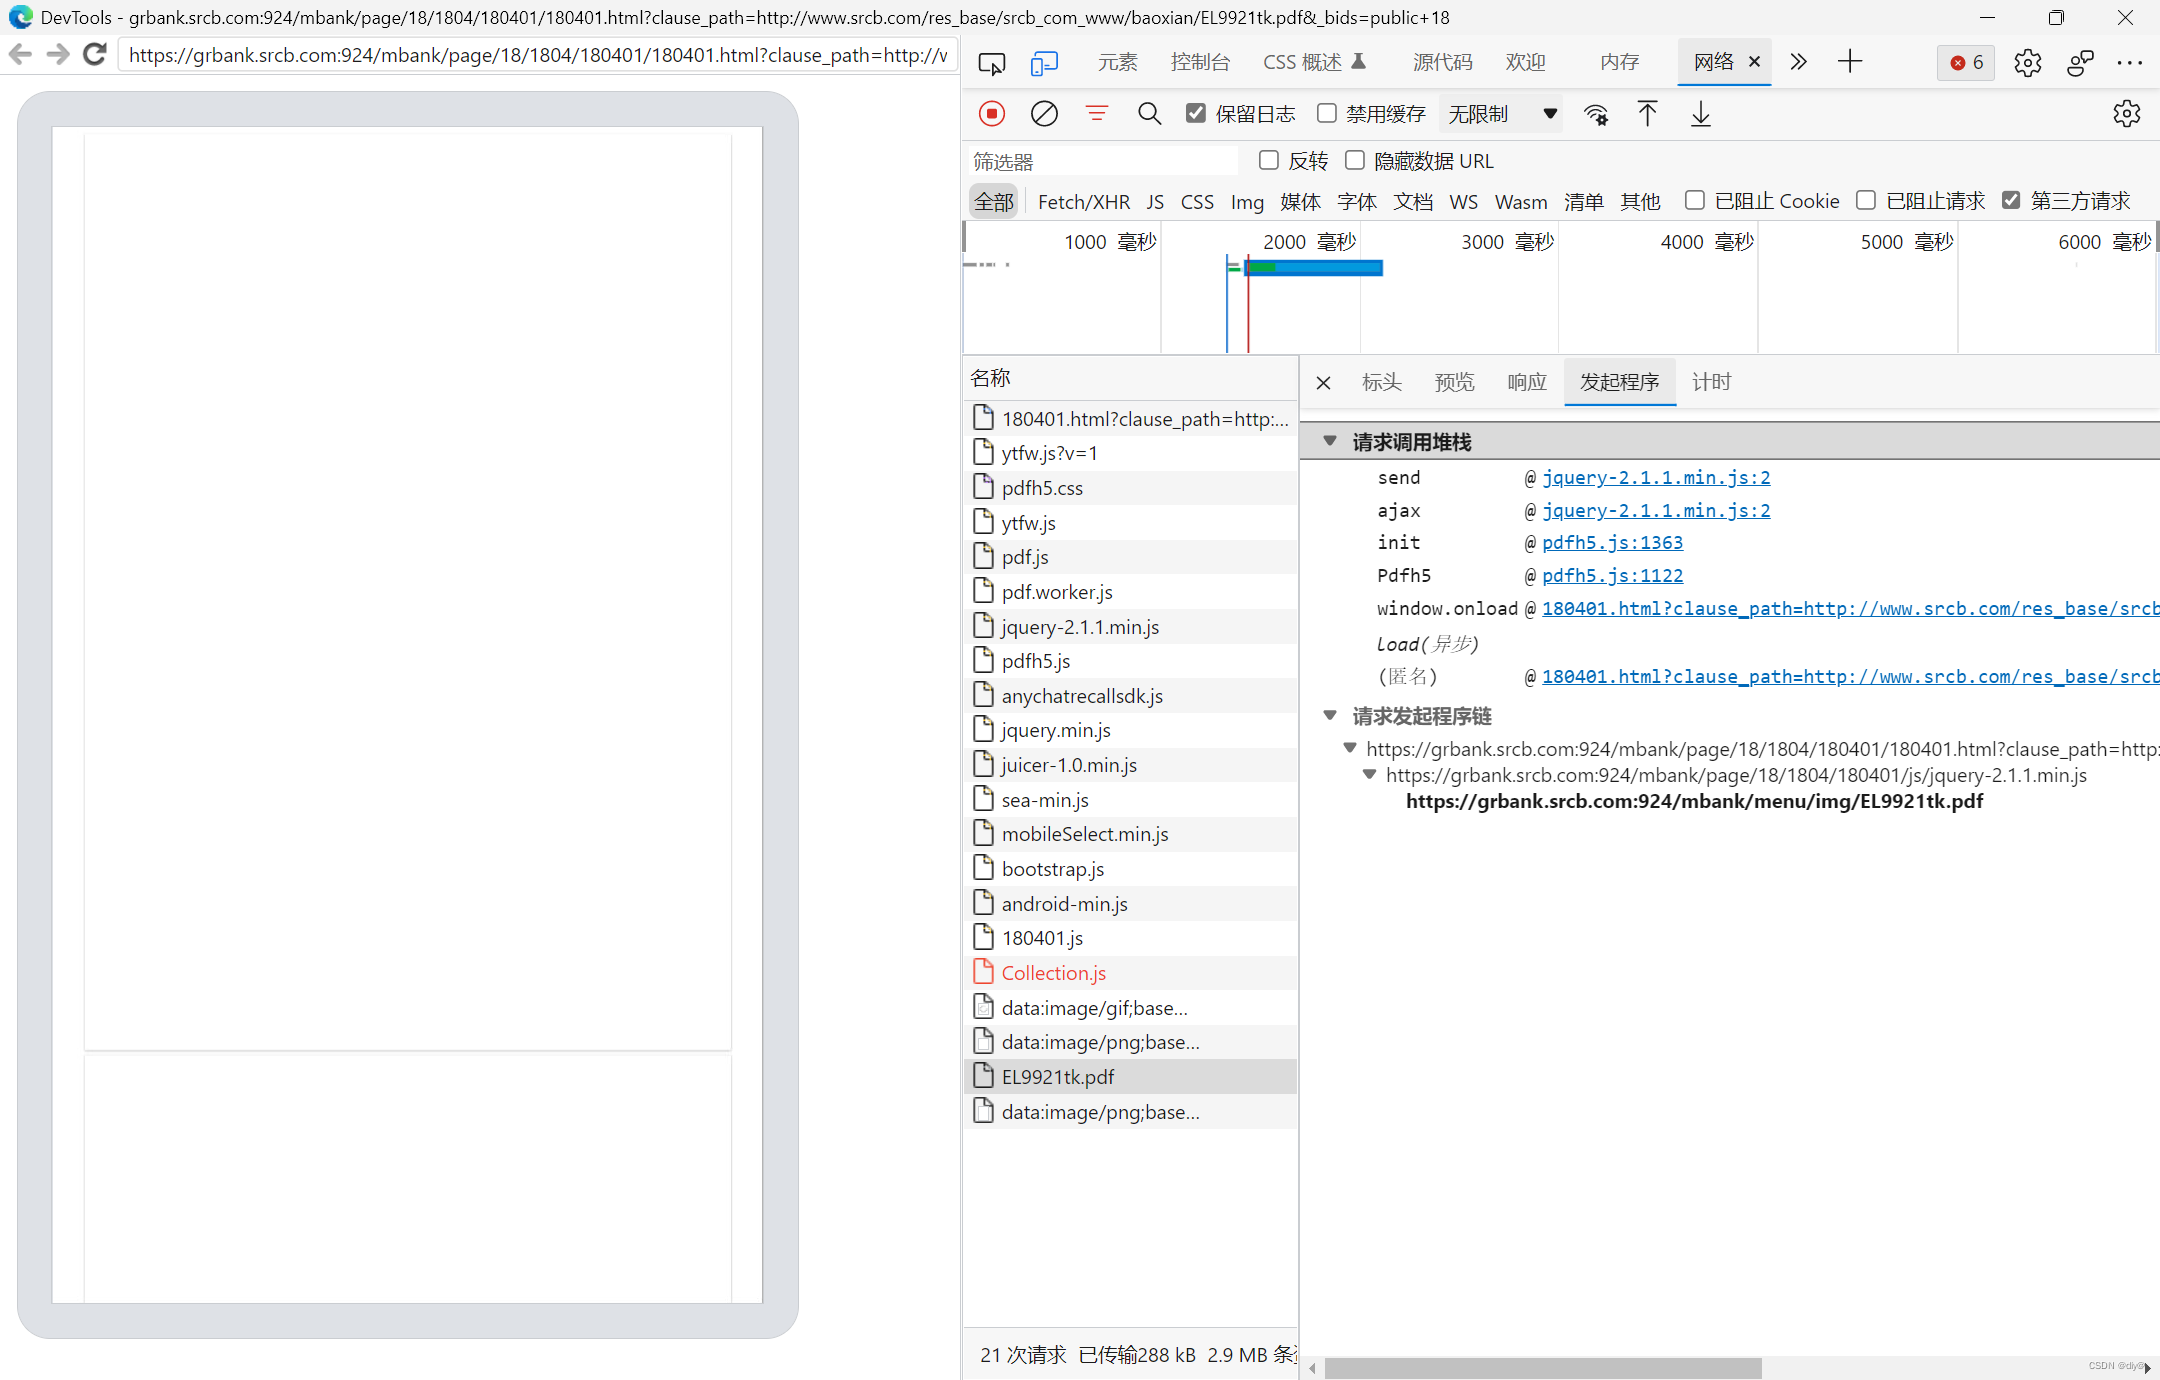Uncheck the 保留日志 checkbox
This screenshot has width=2160, height=1380.
(x=1195, y=113)
